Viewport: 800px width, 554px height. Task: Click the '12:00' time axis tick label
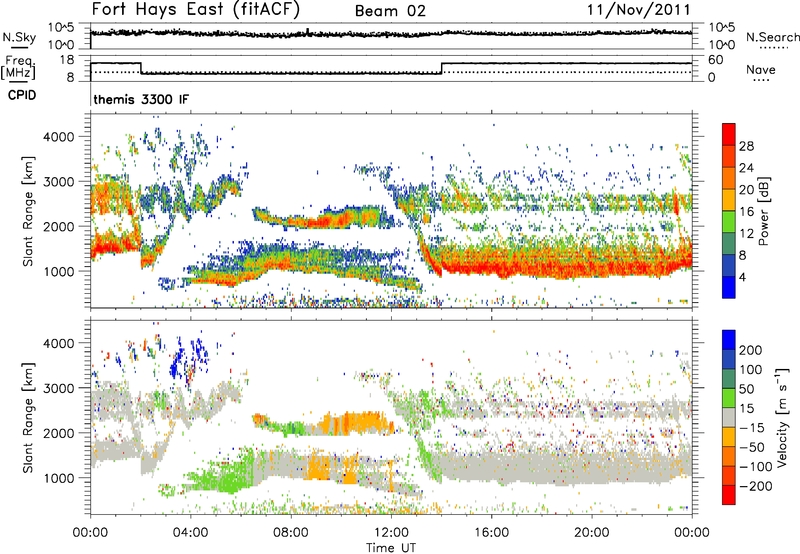tap(391, 532)
